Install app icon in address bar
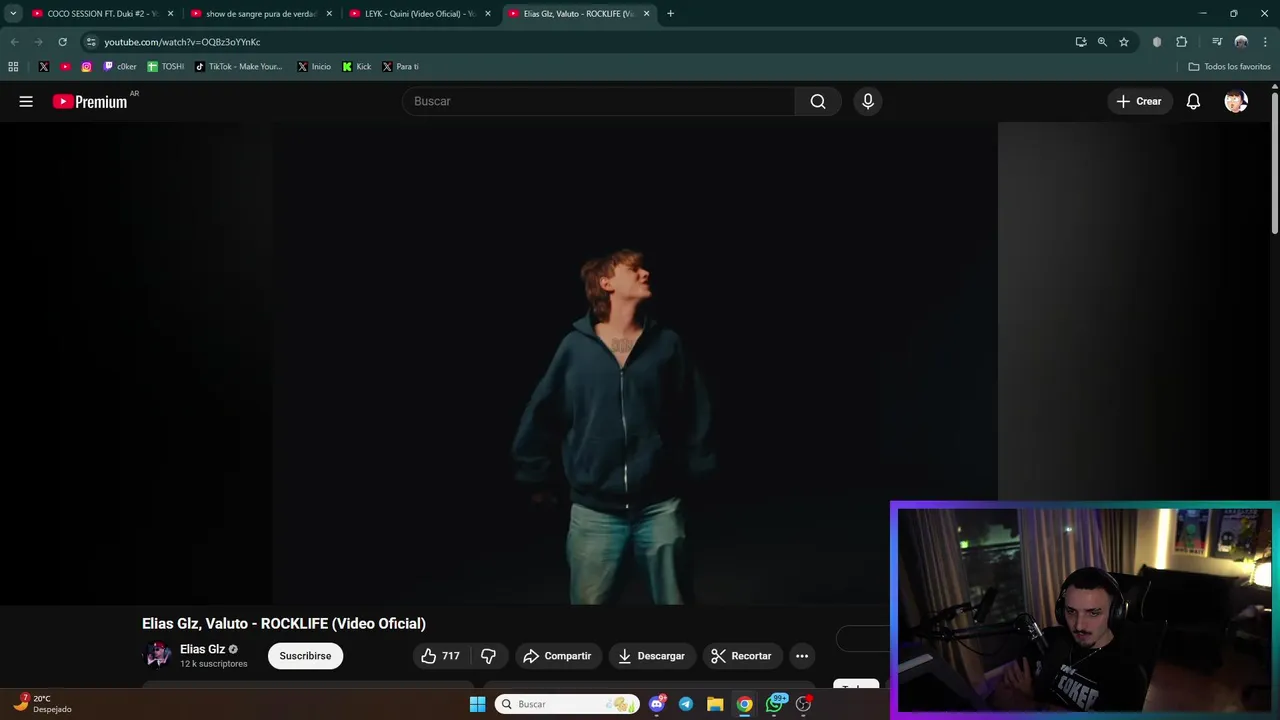This screenshot has width=1280, height=720. point(1081,42)
